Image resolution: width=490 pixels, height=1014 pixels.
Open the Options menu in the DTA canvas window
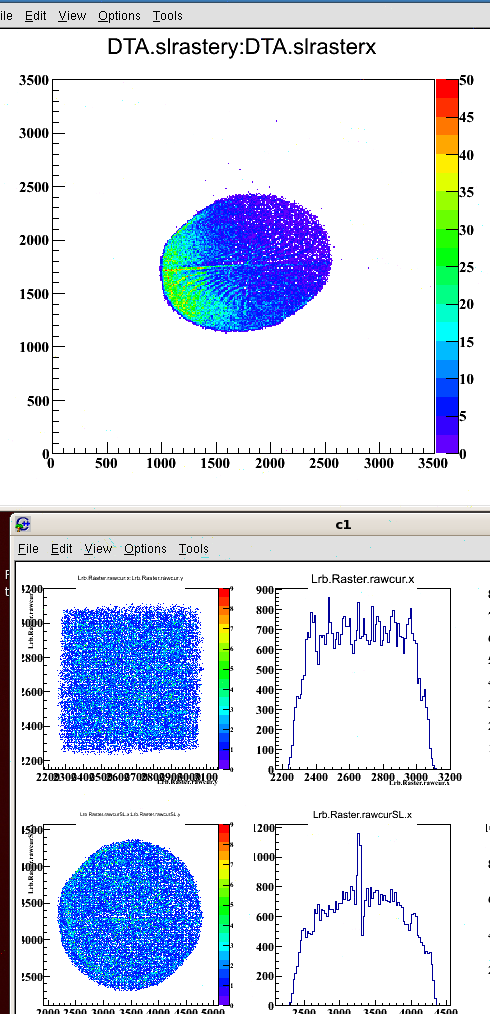click(119, 16)
